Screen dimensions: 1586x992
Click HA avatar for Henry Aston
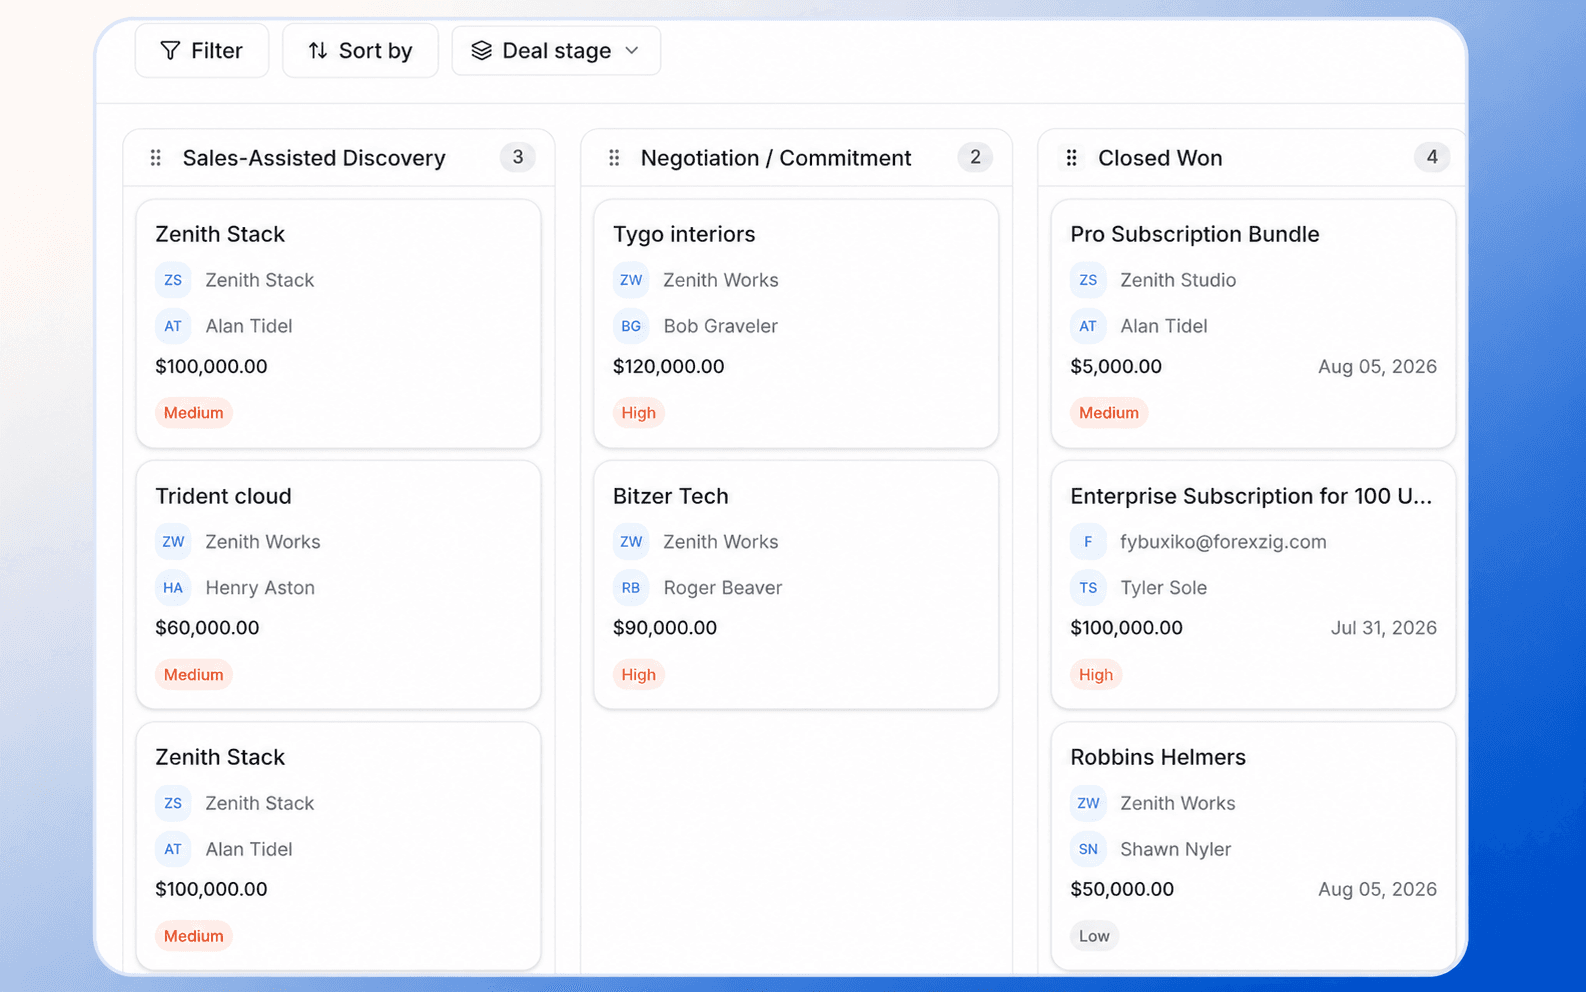[x=173, y=588]
